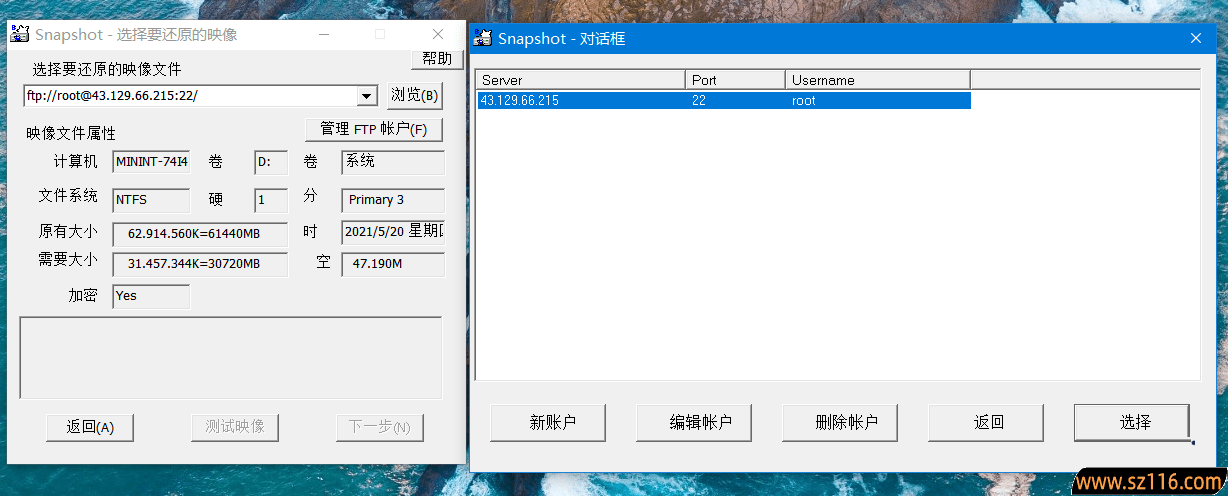The image size is (1228, 496).
Task: Click the 下一步(N) button
Action: click(x=380, y=427)
